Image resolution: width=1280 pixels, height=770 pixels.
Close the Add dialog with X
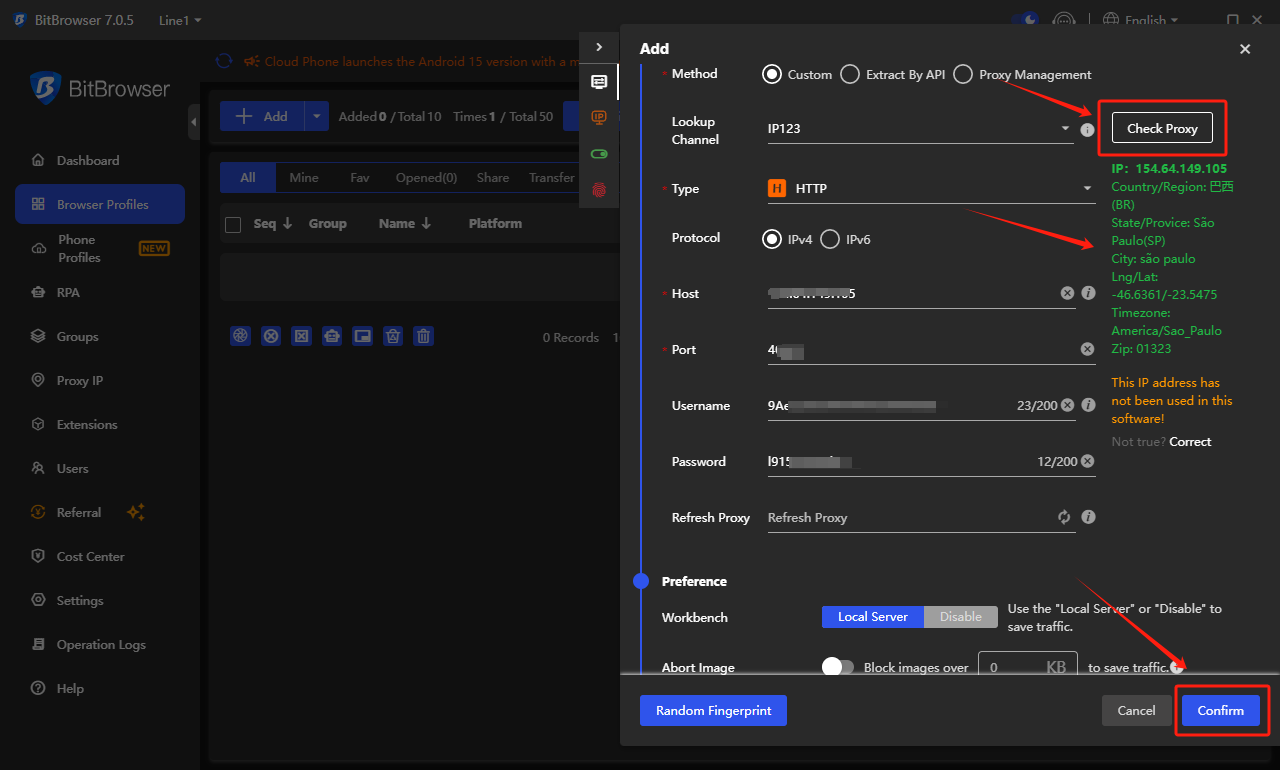point(1245,49)
